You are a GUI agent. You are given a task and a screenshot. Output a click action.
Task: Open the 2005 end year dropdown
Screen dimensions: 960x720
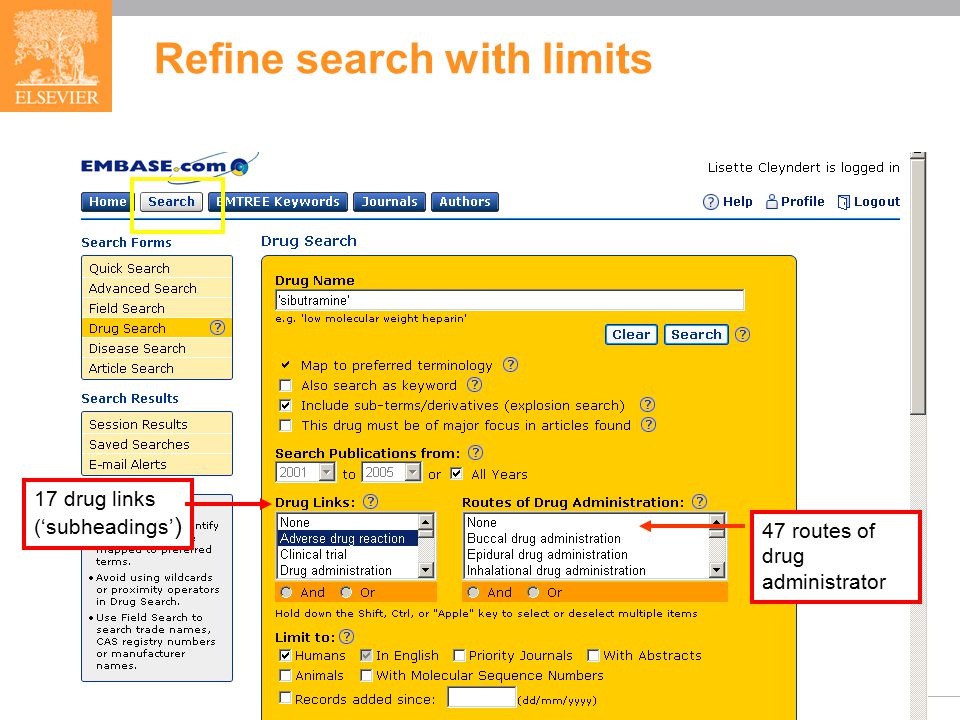coord(413,472)
